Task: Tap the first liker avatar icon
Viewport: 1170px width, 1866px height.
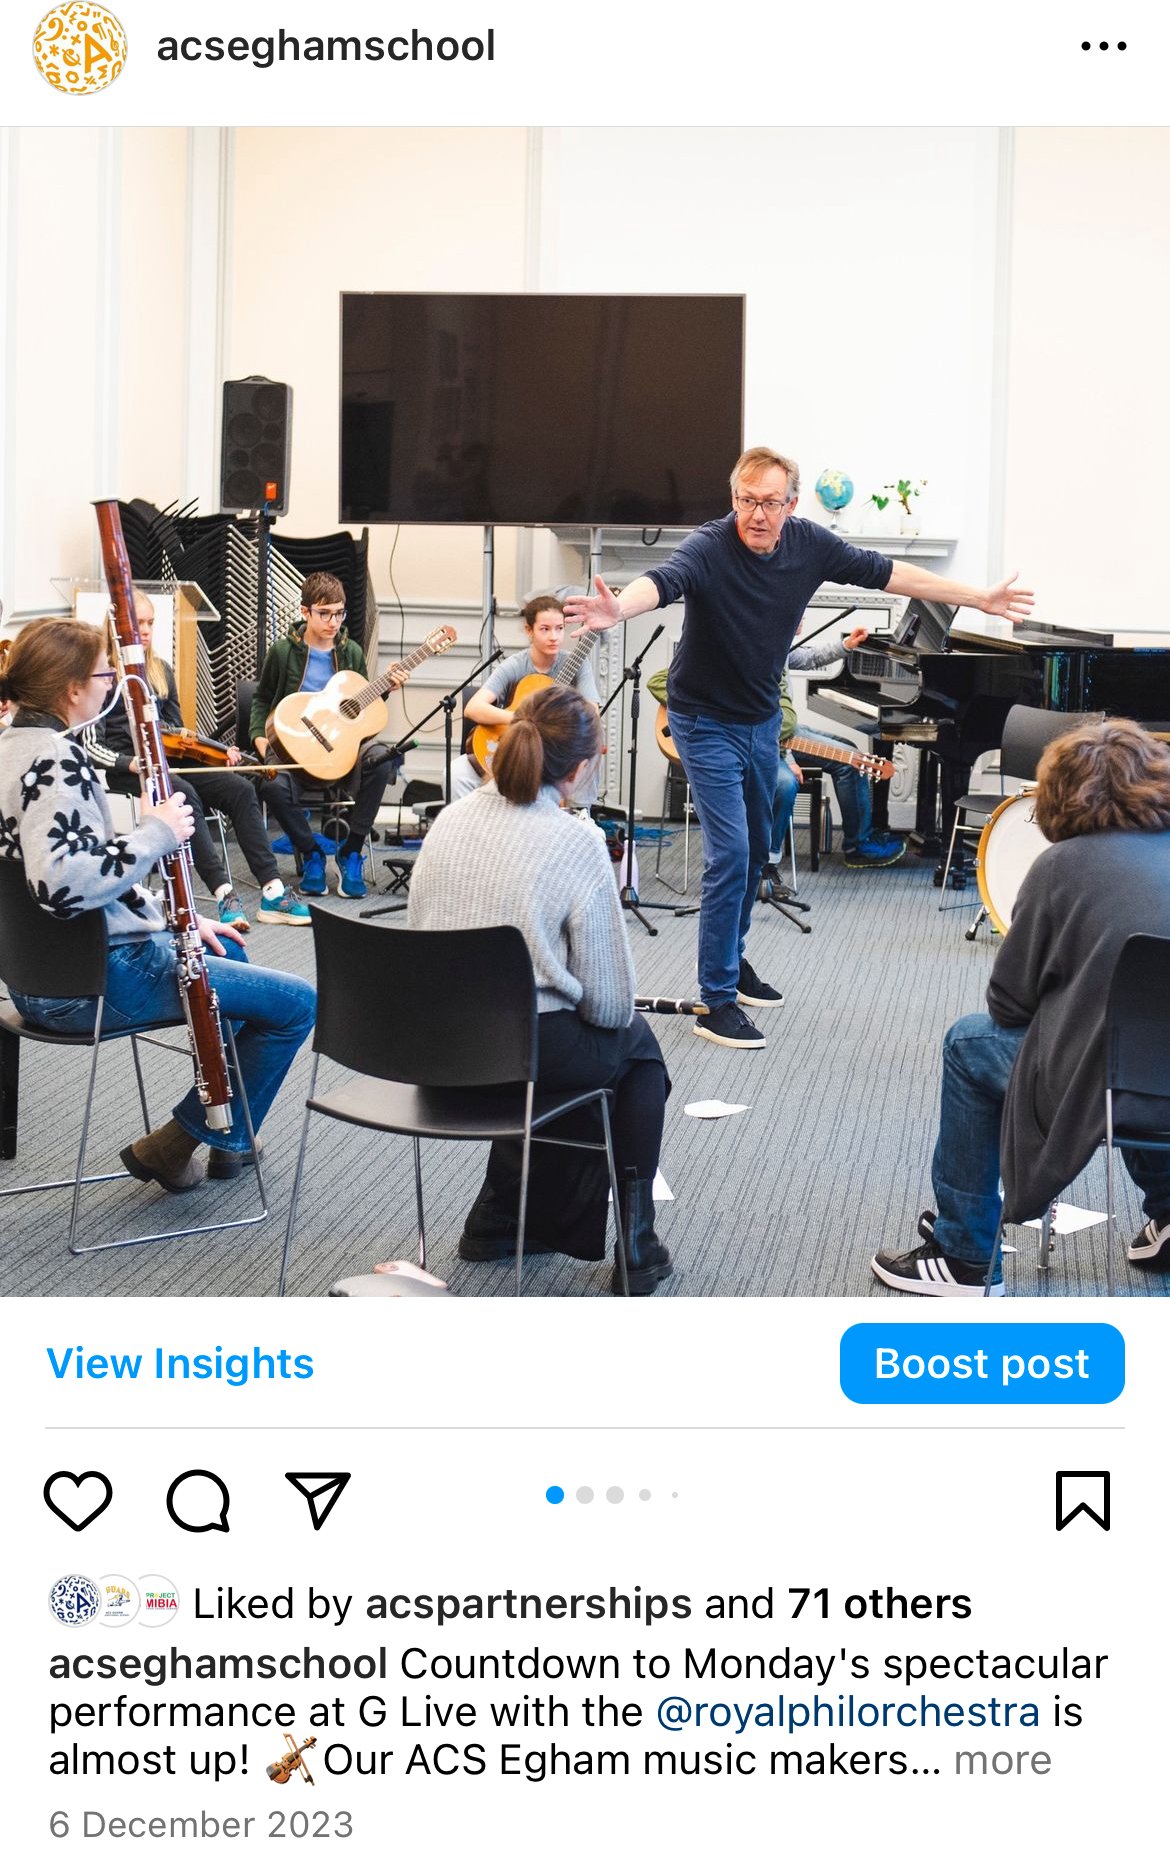Action: [x=74, y=1601]
